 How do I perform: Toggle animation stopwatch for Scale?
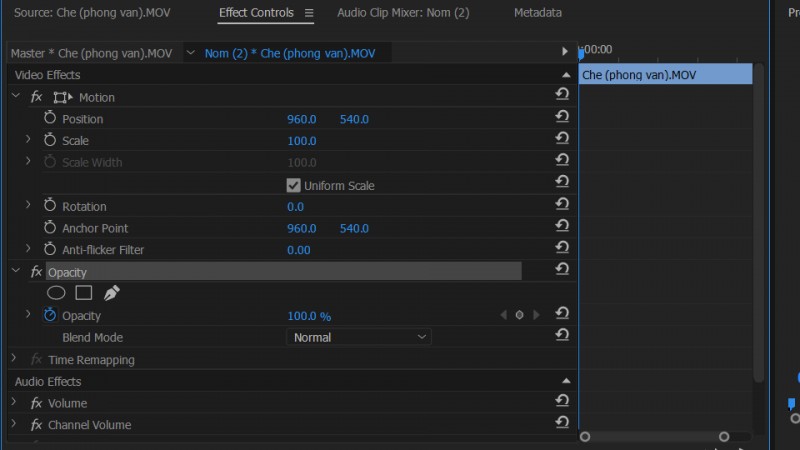point(49,140)
